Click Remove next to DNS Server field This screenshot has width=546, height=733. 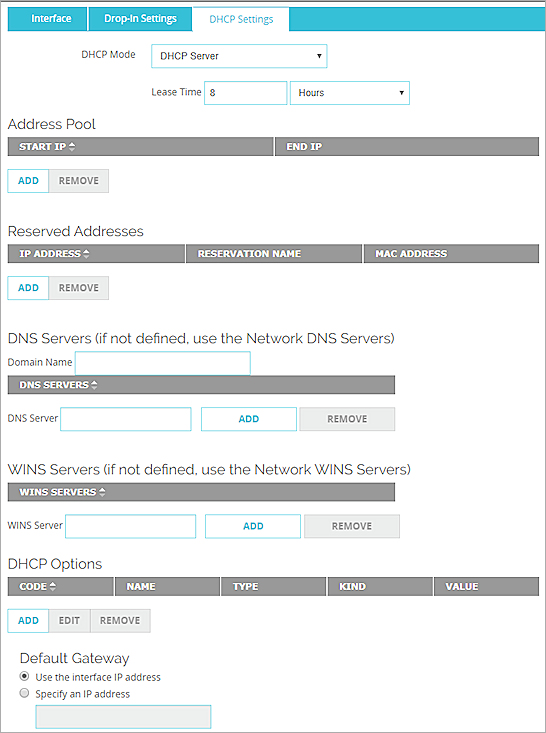pos(347,419)
